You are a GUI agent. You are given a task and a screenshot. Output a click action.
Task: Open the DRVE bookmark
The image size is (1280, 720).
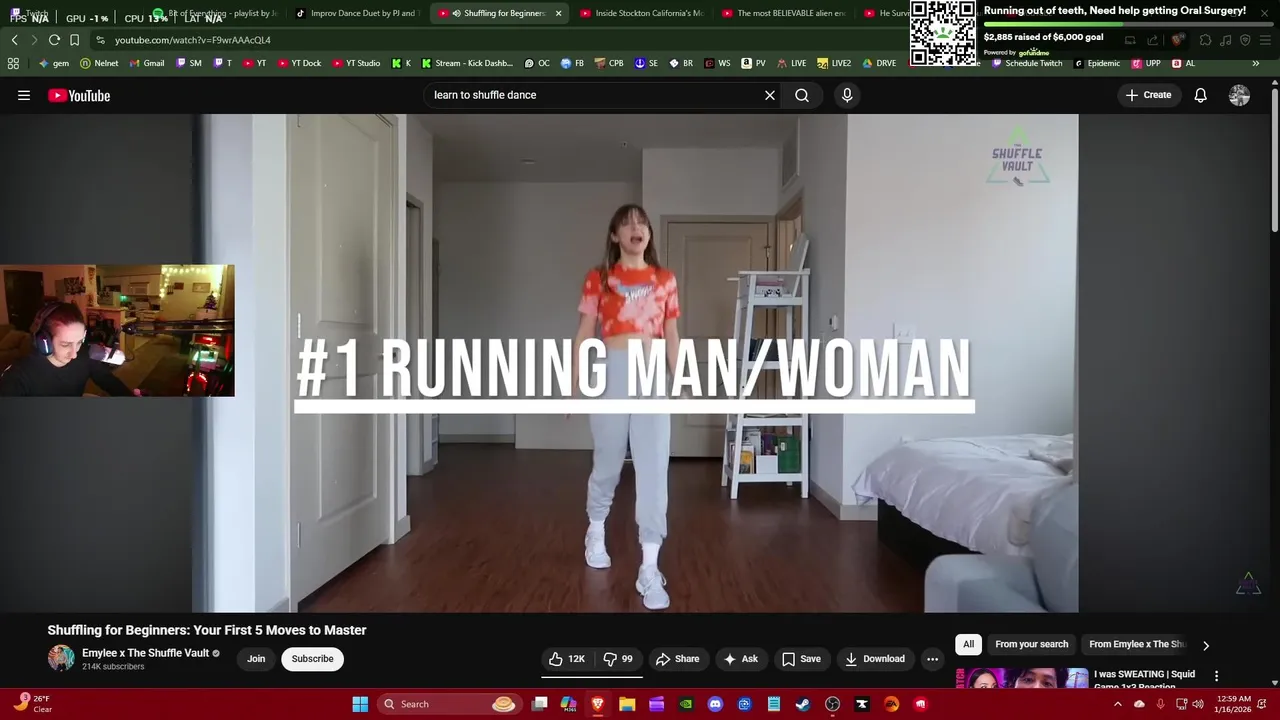click(879, 63)
